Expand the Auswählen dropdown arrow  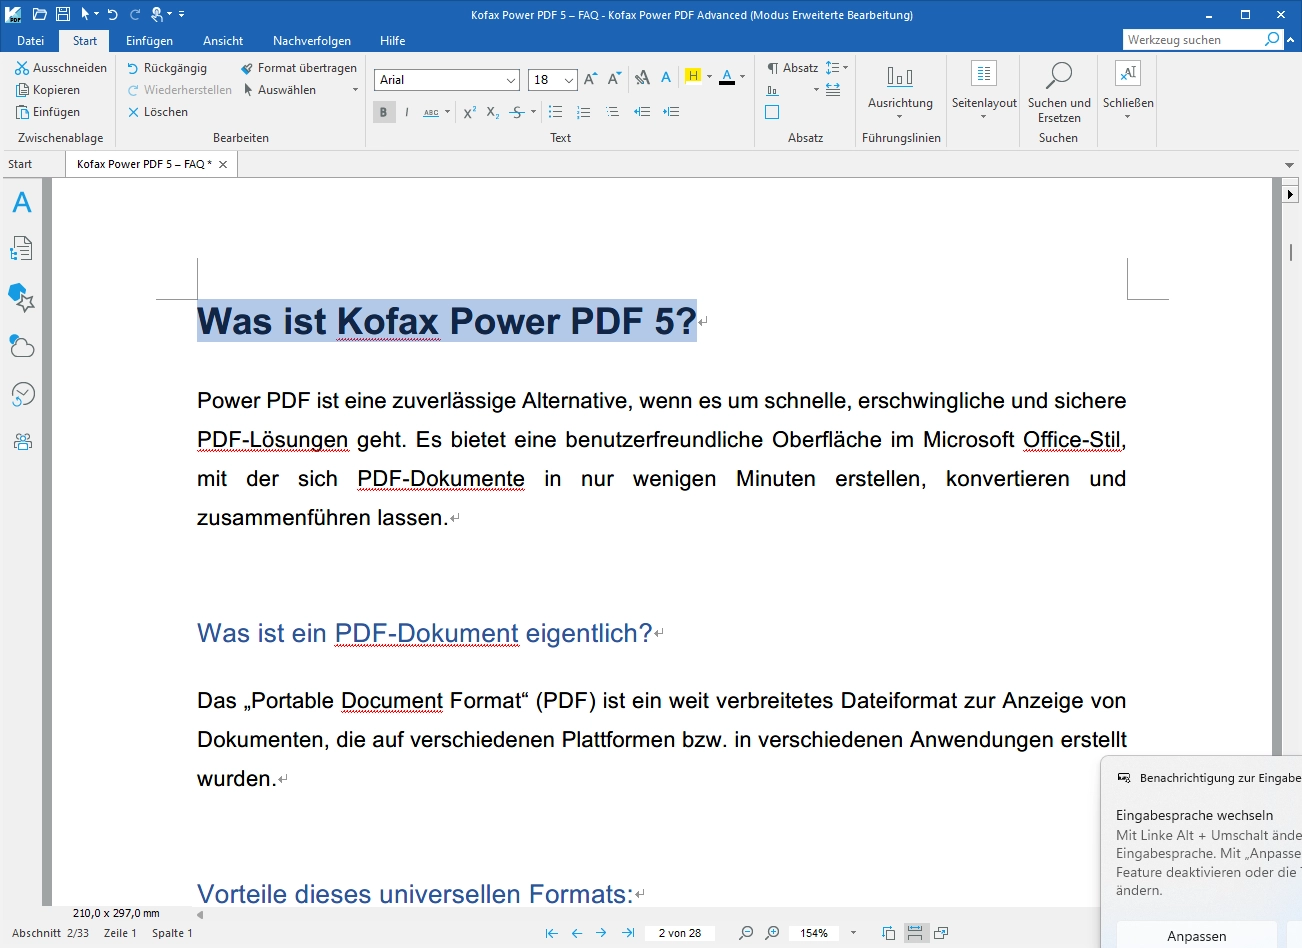(x=355, y=90)
